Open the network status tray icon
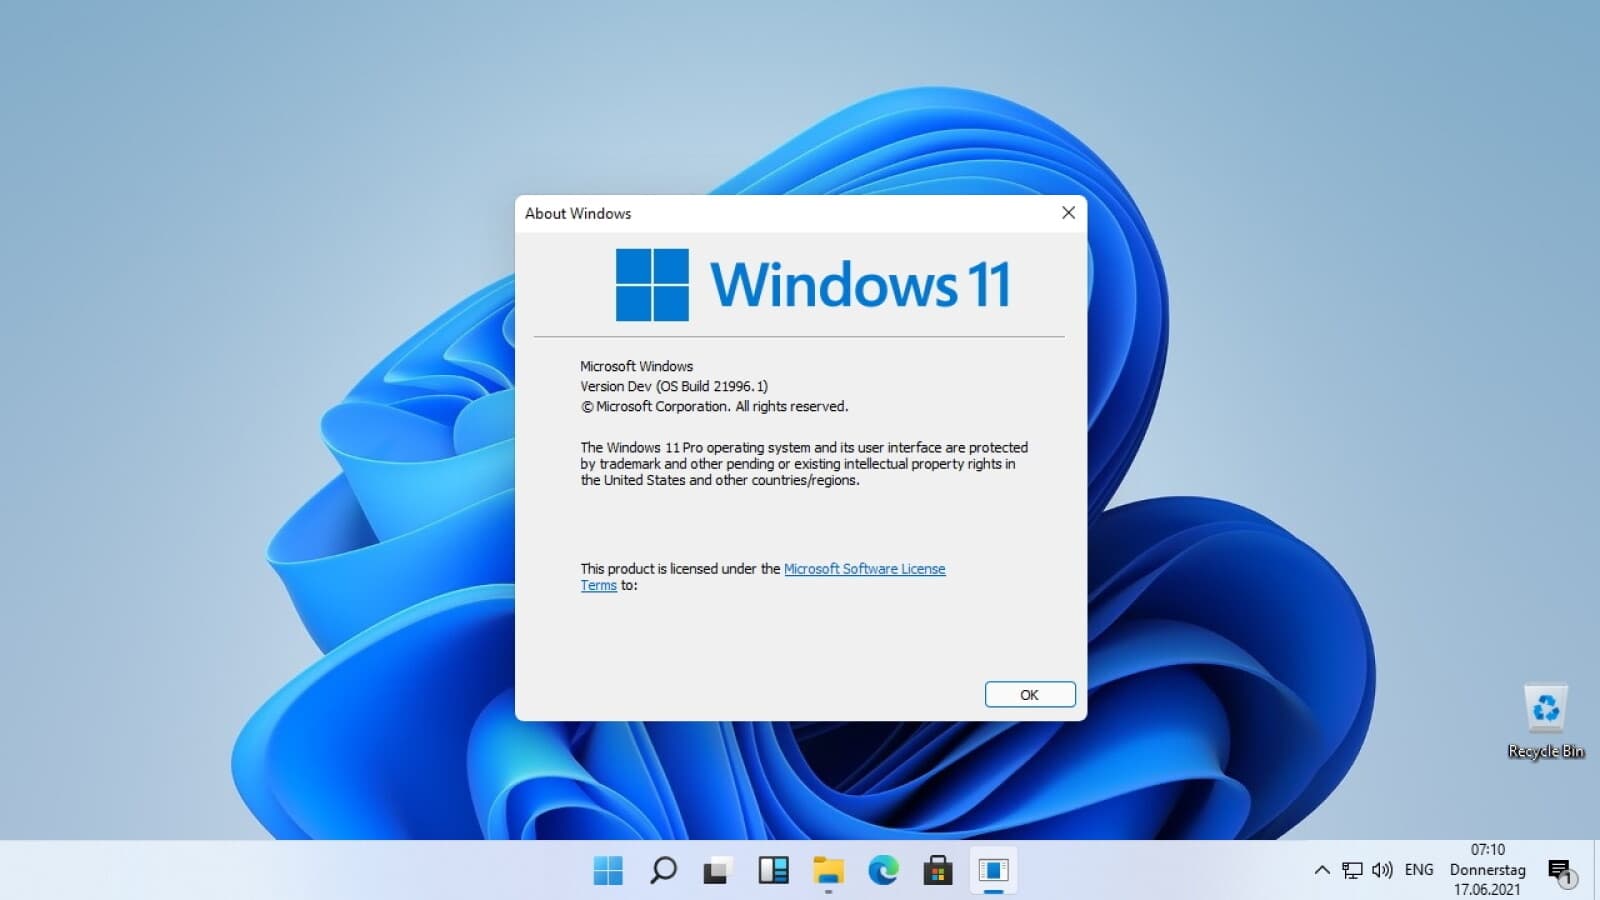The image size is (1600, 900). coord(1352,870)
